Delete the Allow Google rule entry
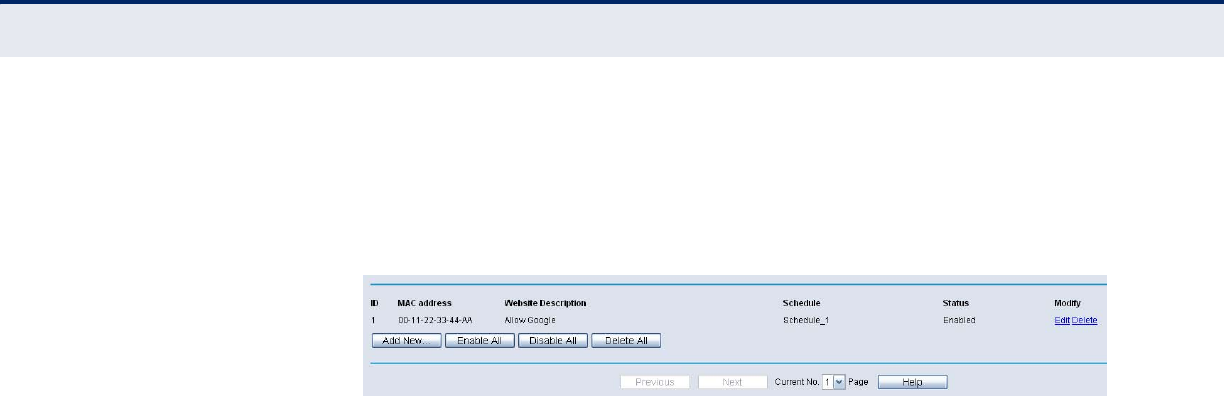 [x=1085, y=320]
